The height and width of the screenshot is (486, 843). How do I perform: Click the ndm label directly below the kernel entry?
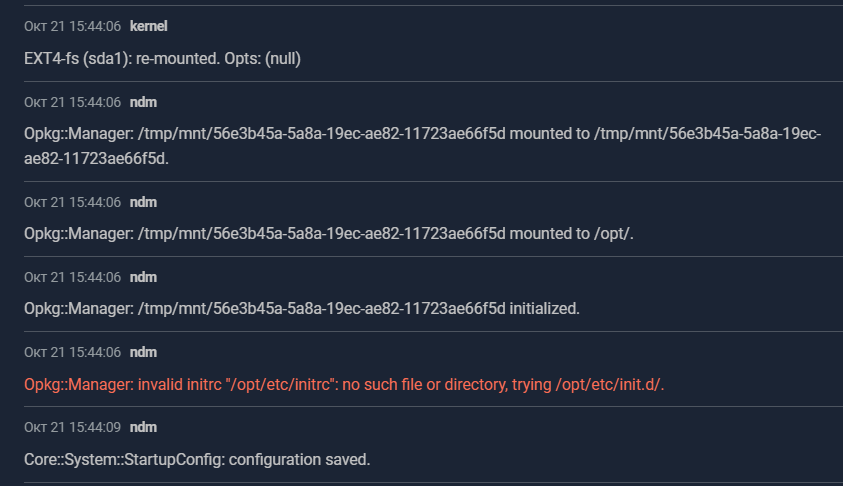click(144, 102)
